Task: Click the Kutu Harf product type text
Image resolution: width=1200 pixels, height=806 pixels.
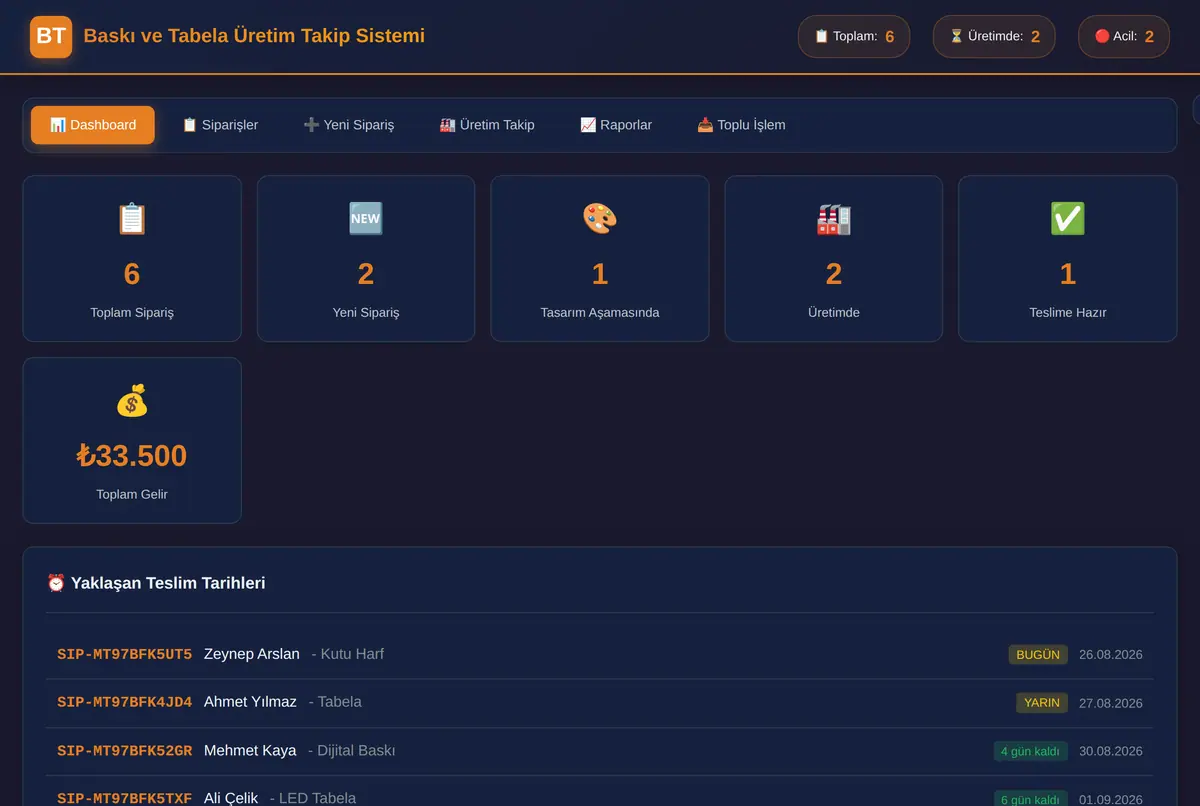Action: [352, 654]
